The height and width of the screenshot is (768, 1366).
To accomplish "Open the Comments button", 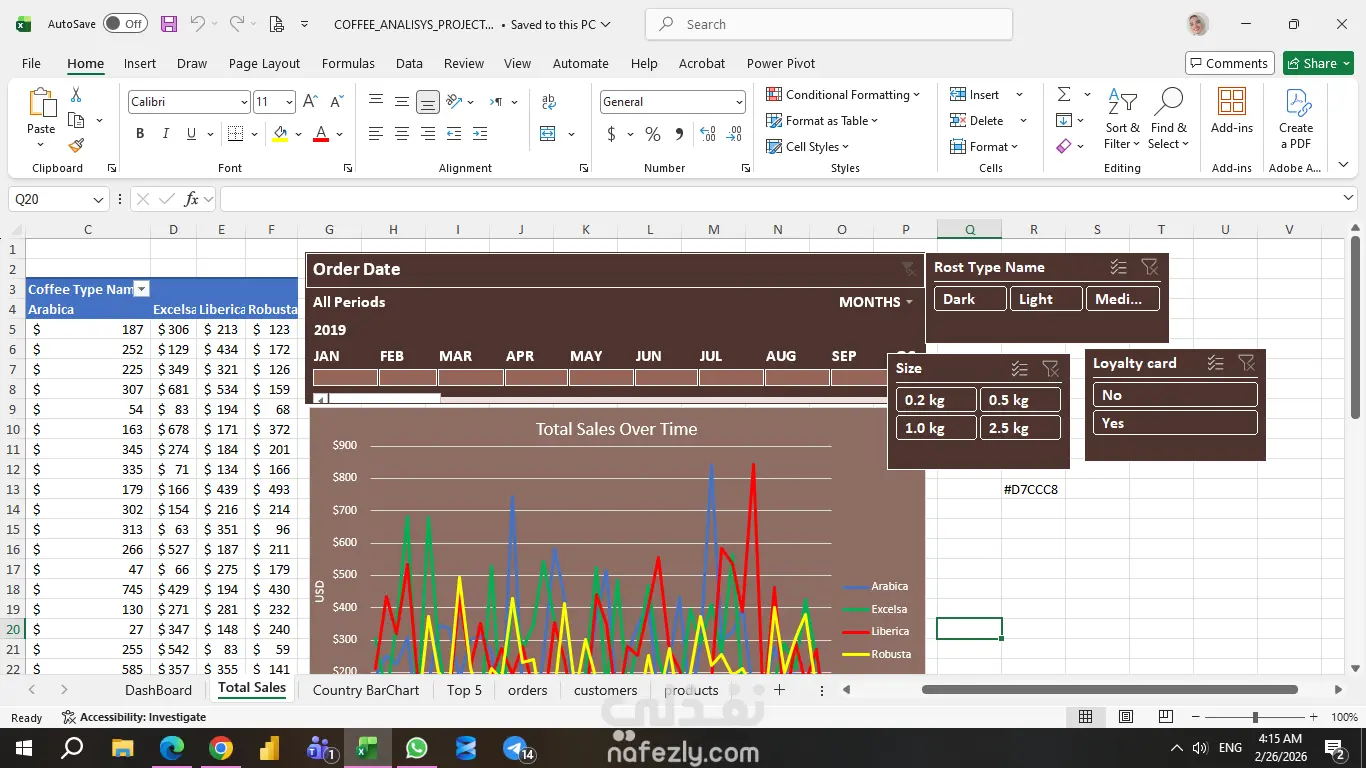I will tap(1229, 63).
